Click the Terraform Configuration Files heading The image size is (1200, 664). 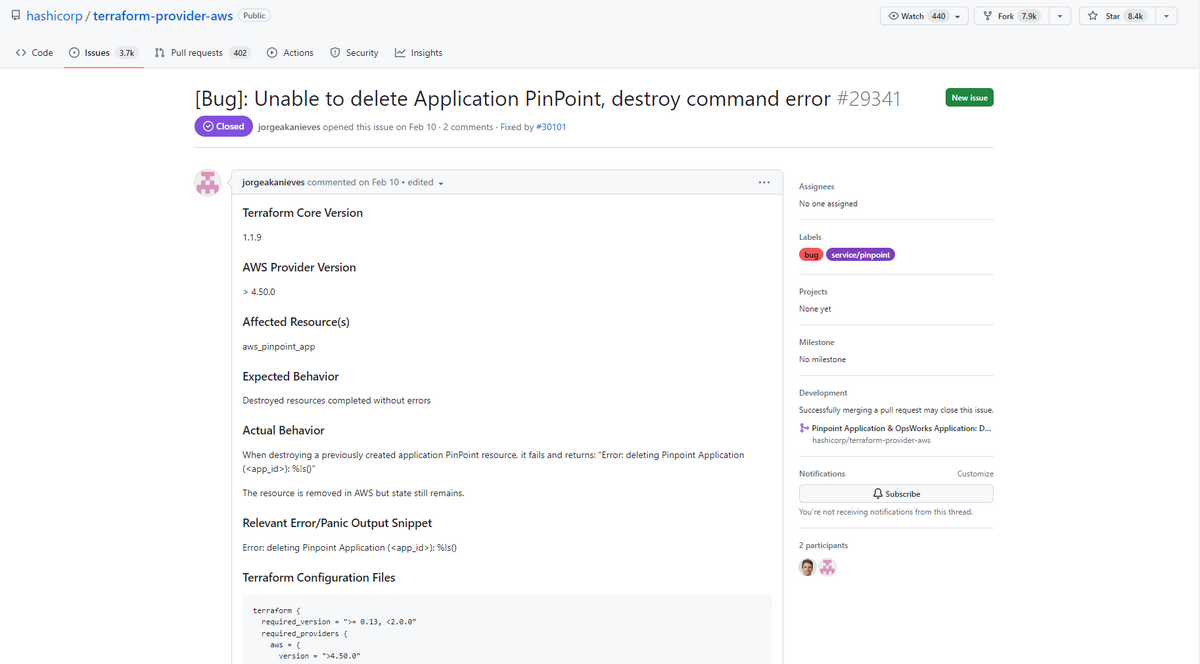tap(319, 578)
